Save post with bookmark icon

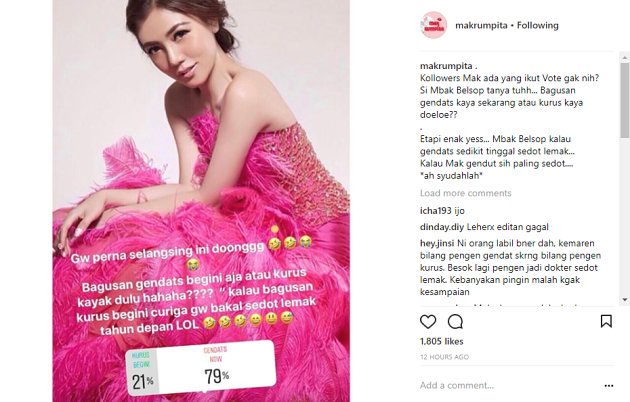coord(606,321)
